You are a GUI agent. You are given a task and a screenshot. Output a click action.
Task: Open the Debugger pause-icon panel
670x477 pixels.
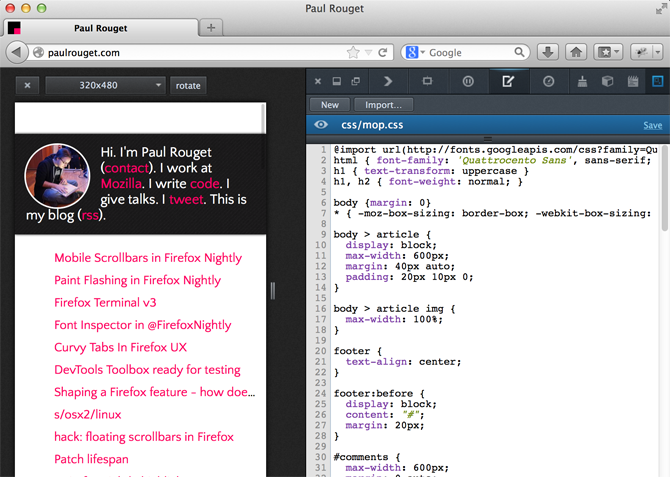tap(468, 81)
